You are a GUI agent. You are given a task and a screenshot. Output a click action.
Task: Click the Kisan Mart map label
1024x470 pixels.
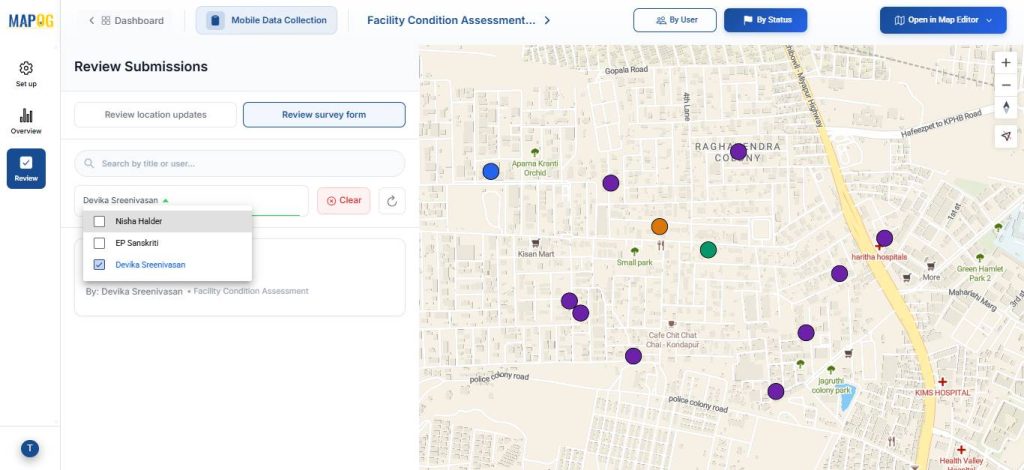tap(536, 253)
